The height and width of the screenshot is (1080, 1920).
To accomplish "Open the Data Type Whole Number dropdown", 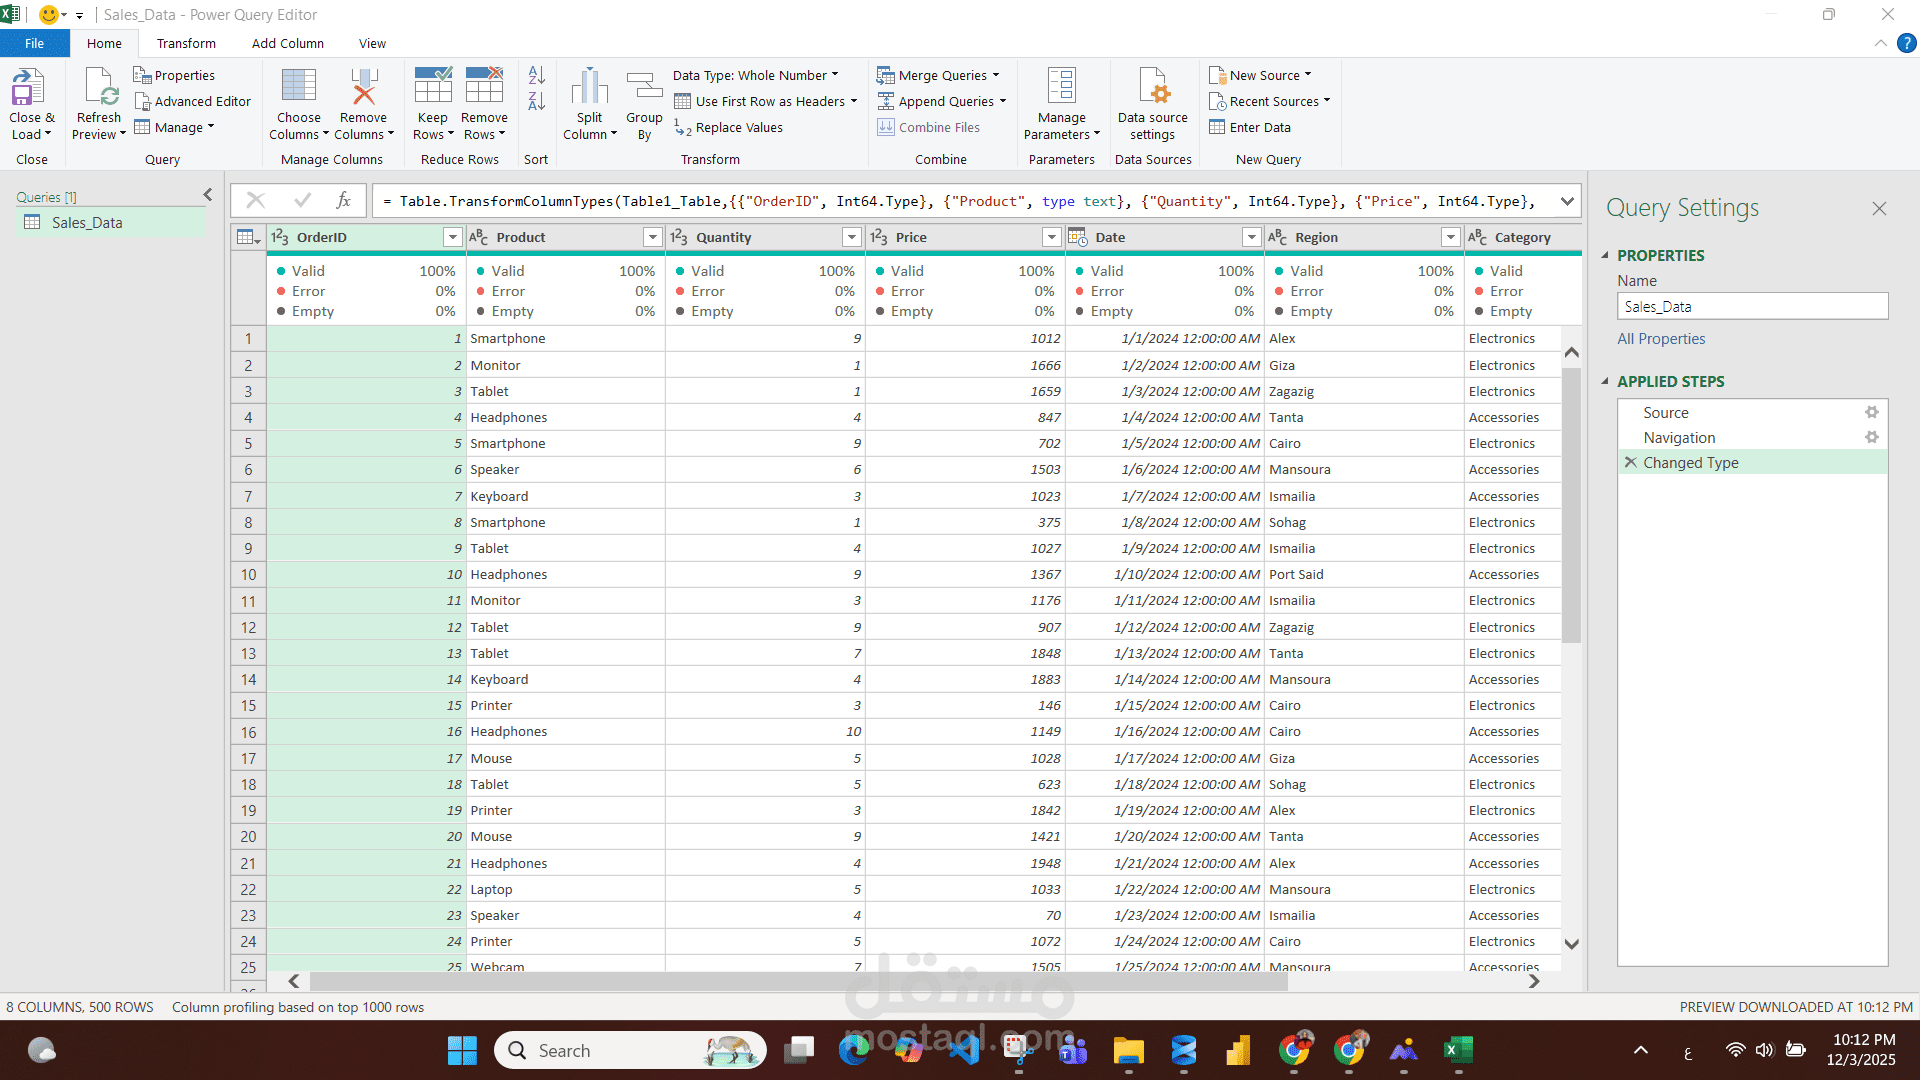I will point(755,75).
